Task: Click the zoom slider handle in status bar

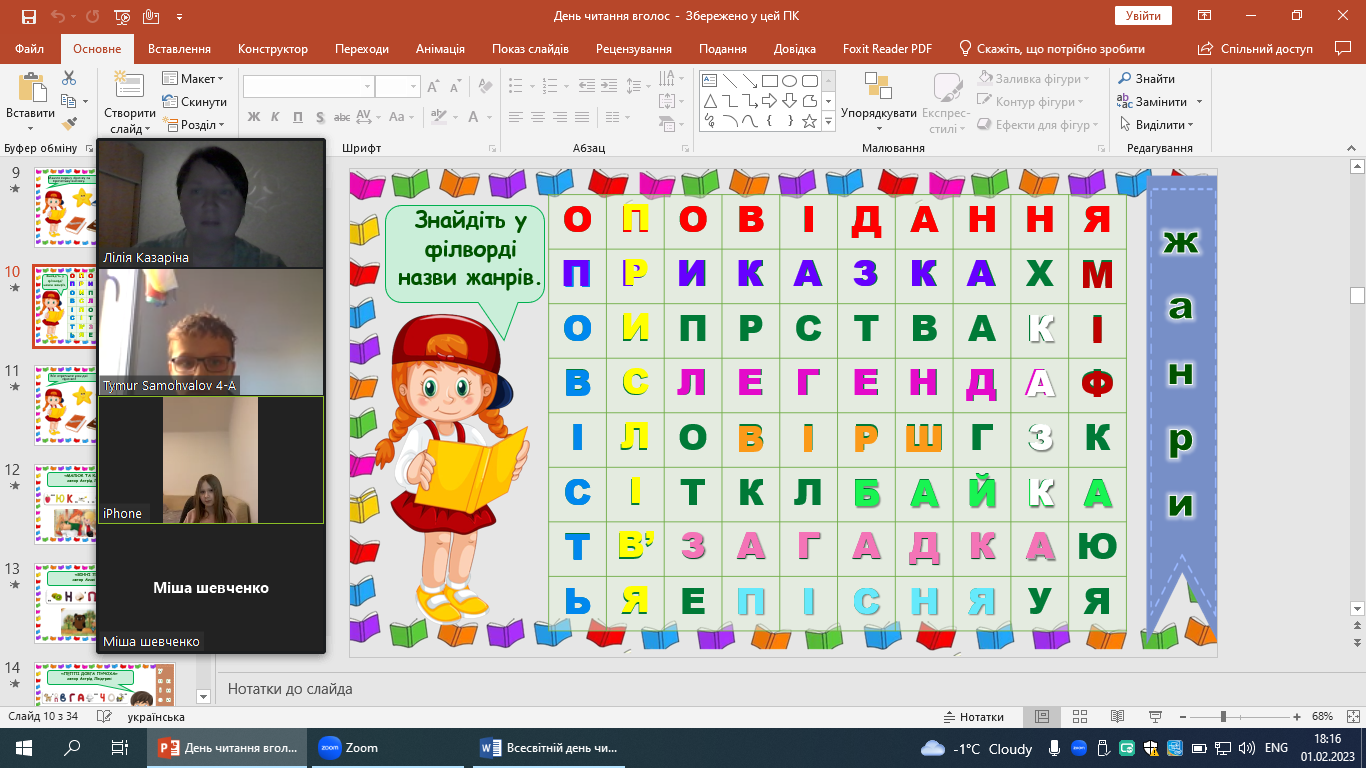Action: [1223, 717]
